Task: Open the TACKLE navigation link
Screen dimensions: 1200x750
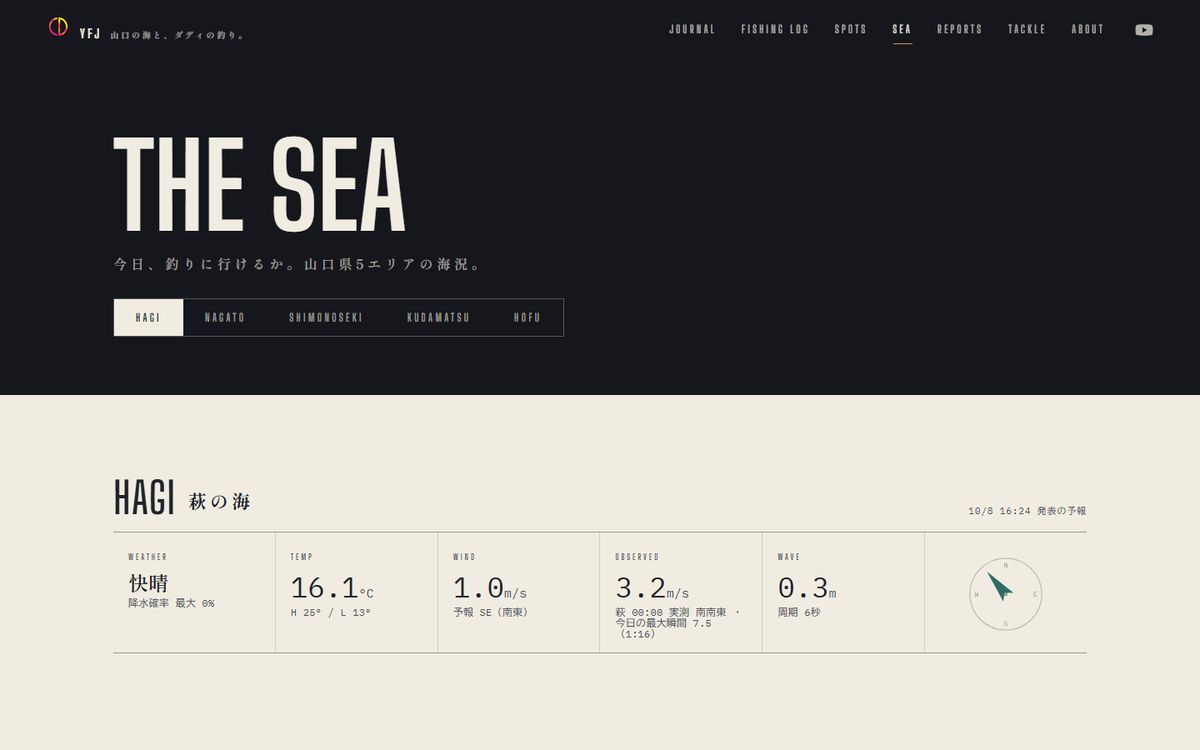Action: click(x=1027, y=30)
